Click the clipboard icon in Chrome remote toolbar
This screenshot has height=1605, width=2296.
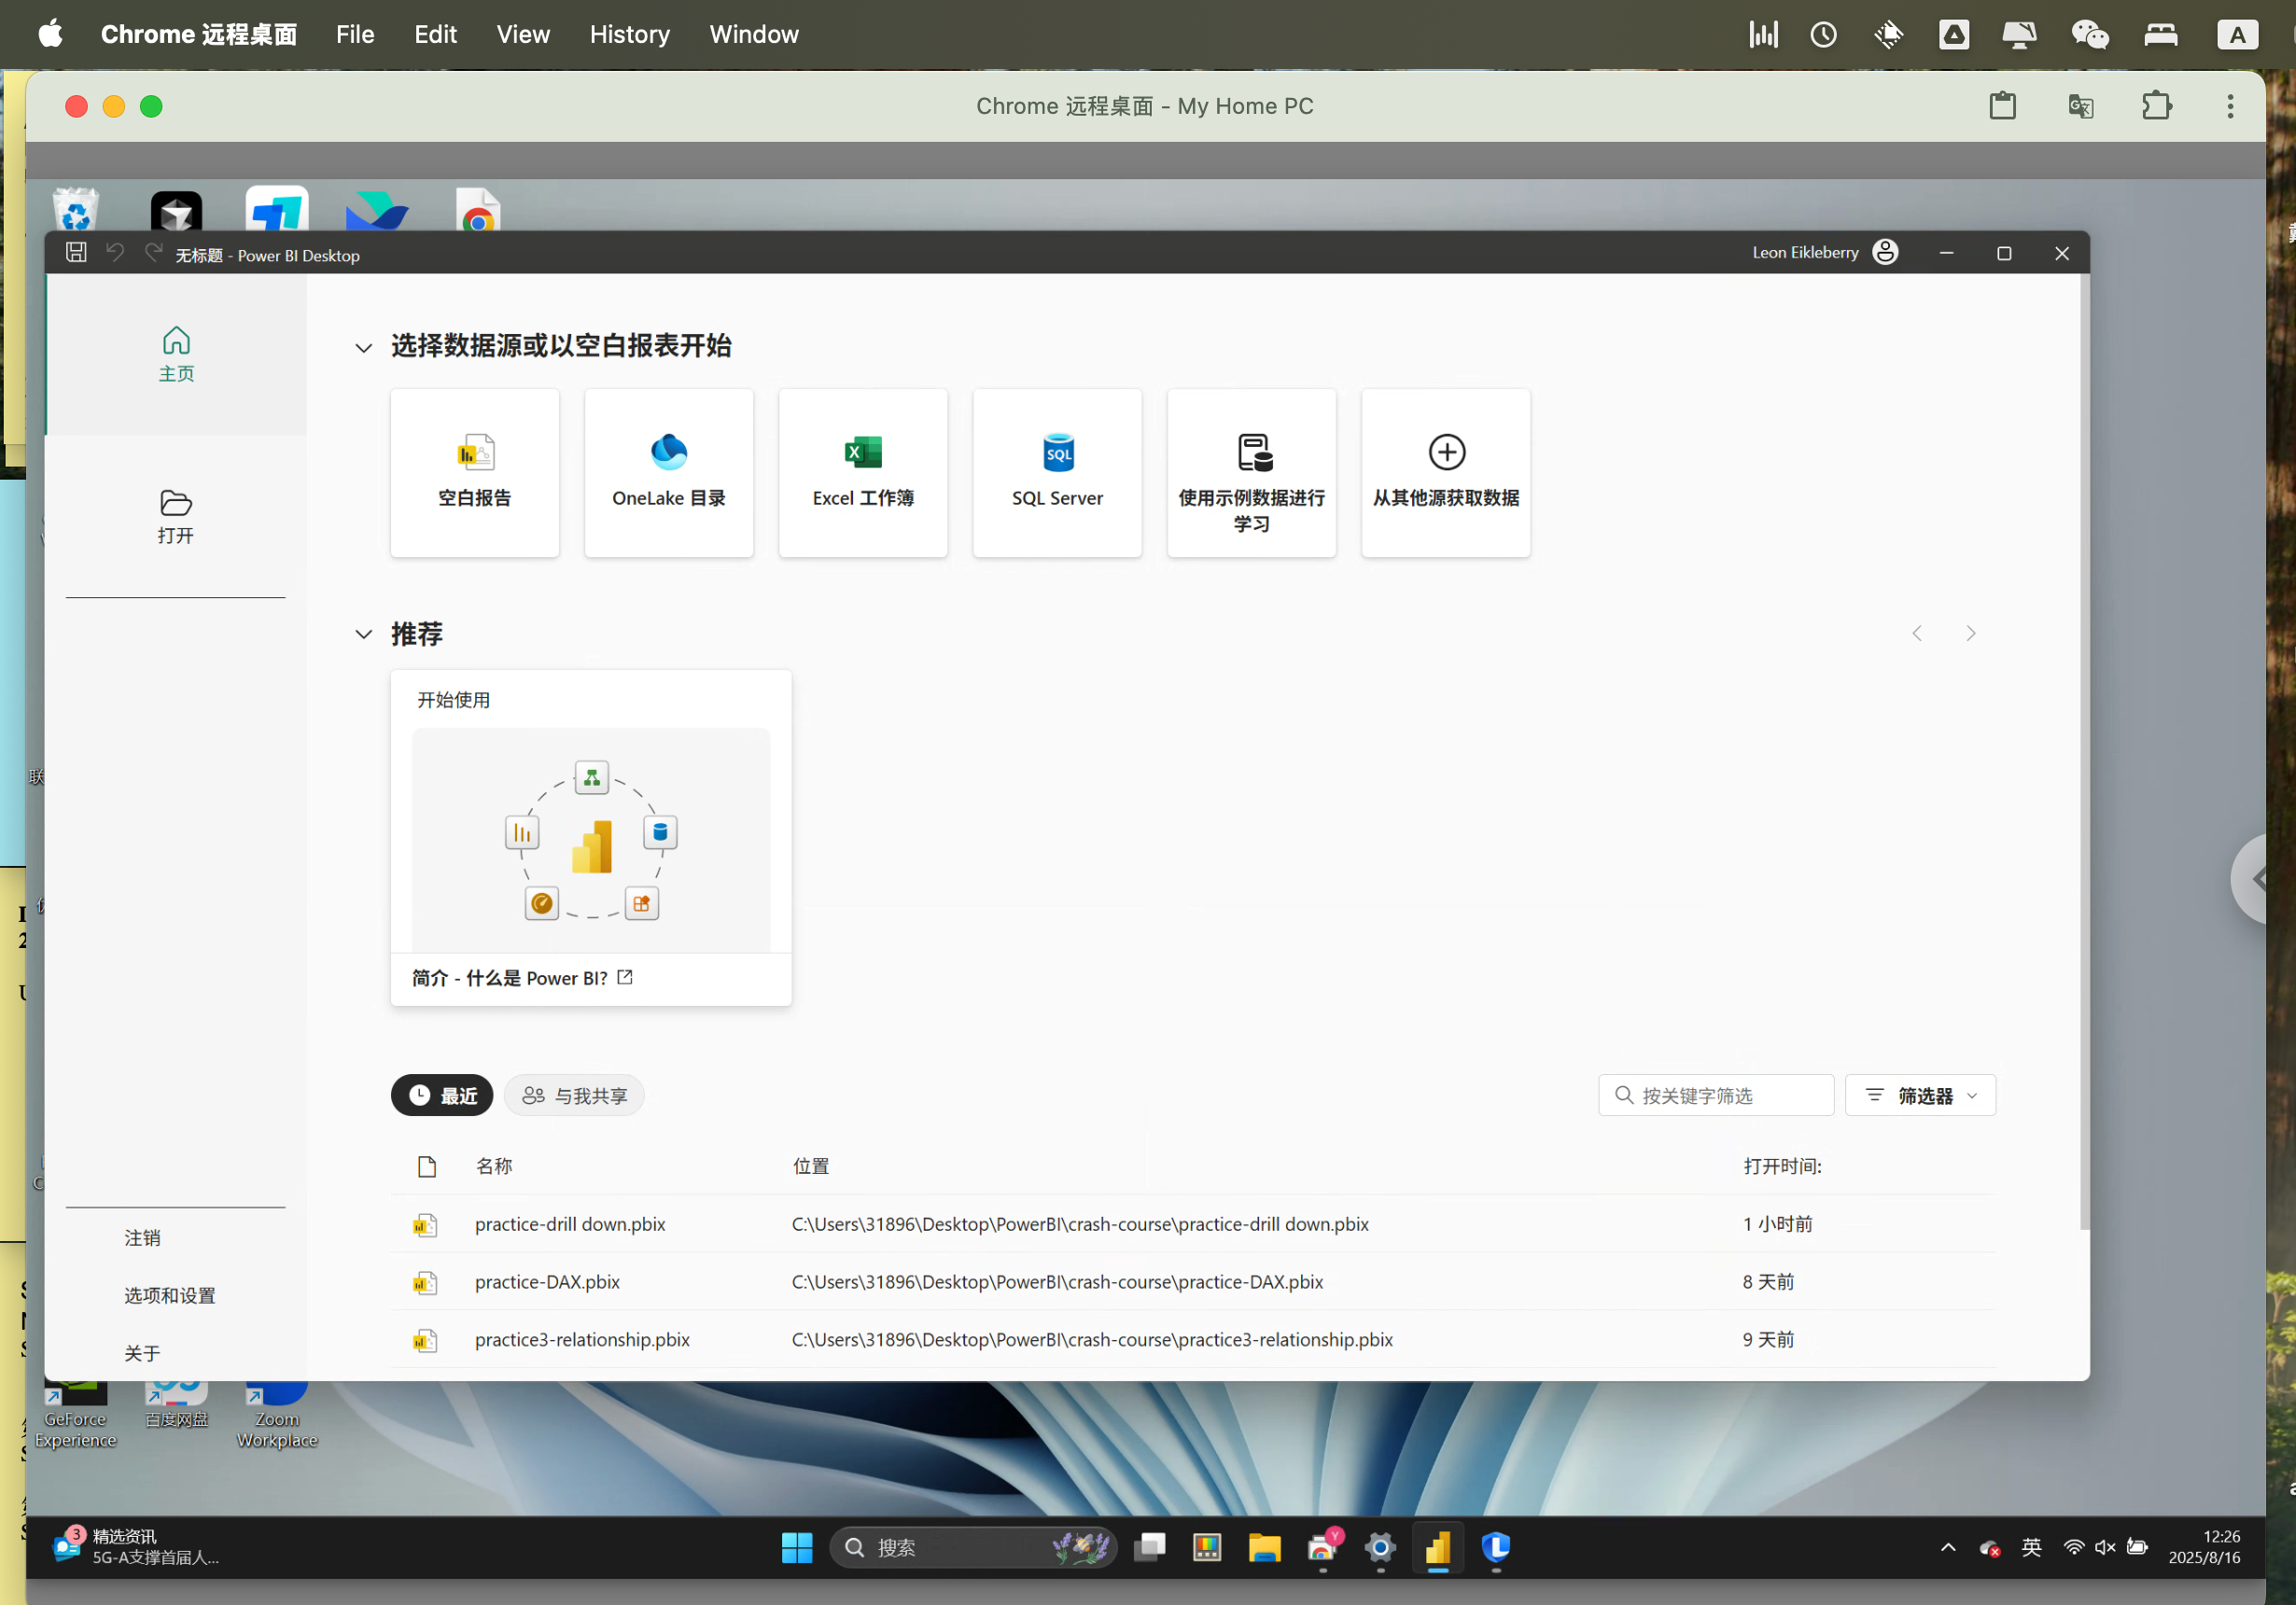point(2003,106)
